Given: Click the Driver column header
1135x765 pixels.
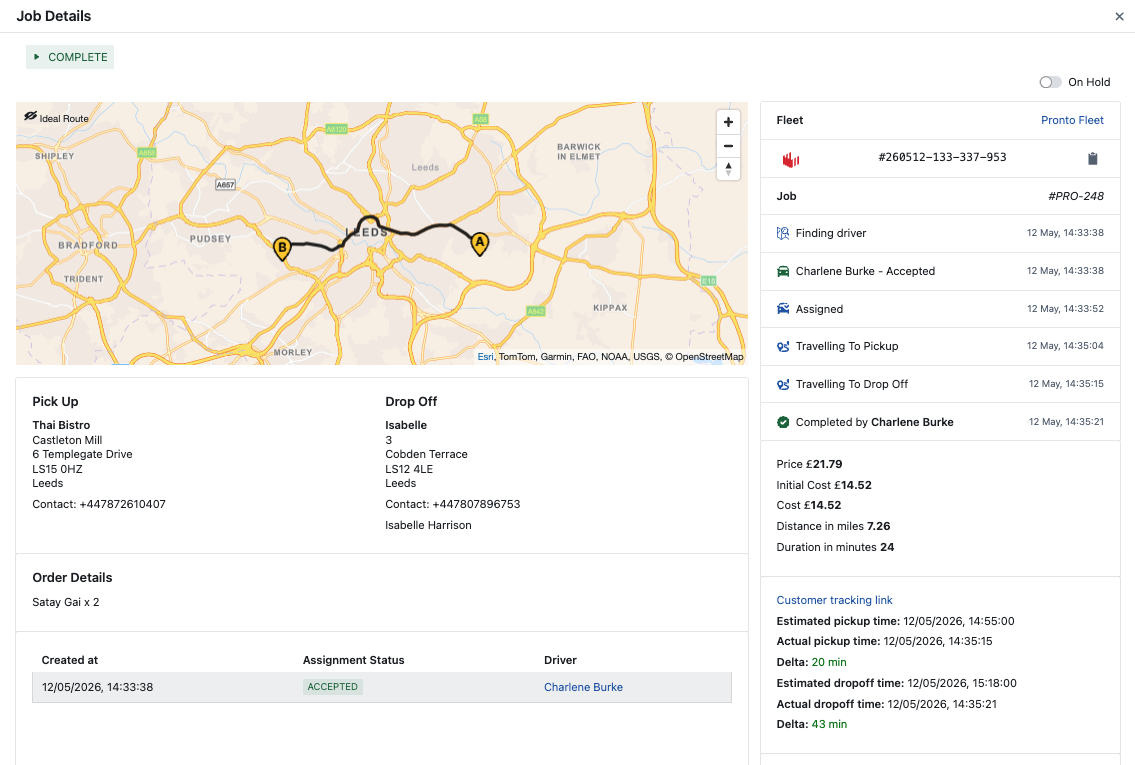Looking at the screenshot, I should point(560,660).
